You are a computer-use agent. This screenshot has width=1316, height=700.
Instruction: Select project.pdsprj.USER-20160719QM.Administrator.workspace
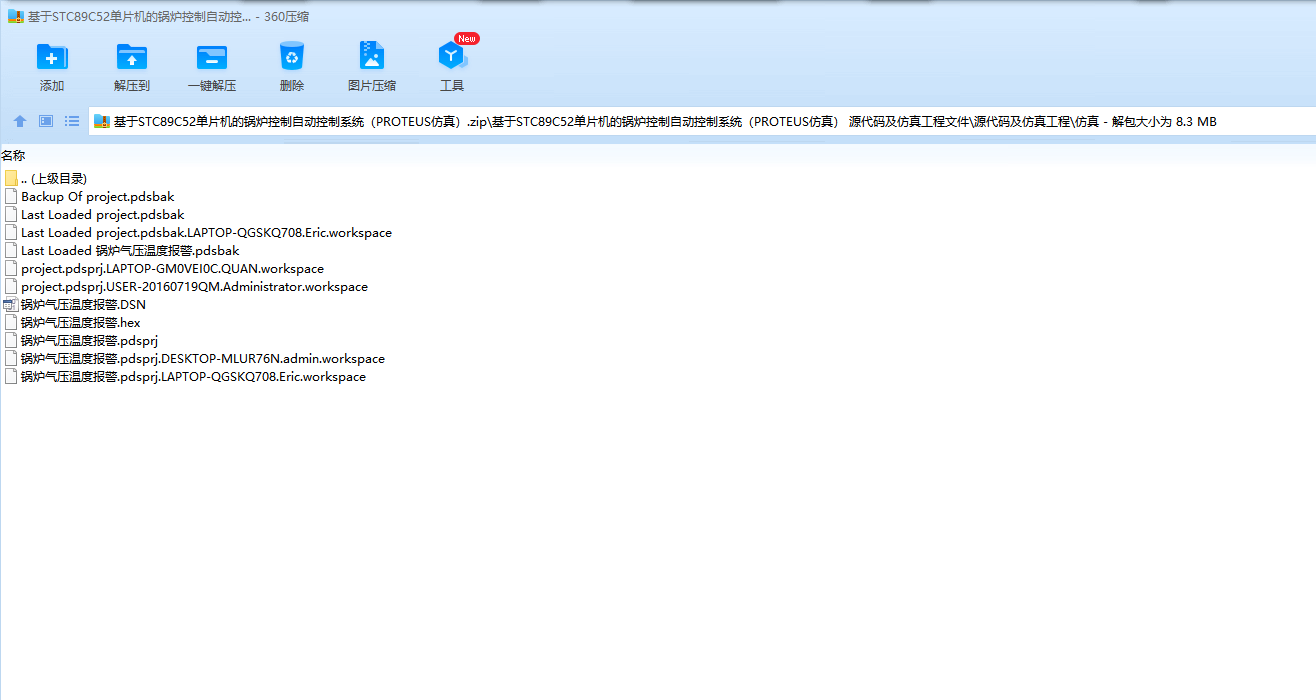pyautogui.click(x=194, y=287)
